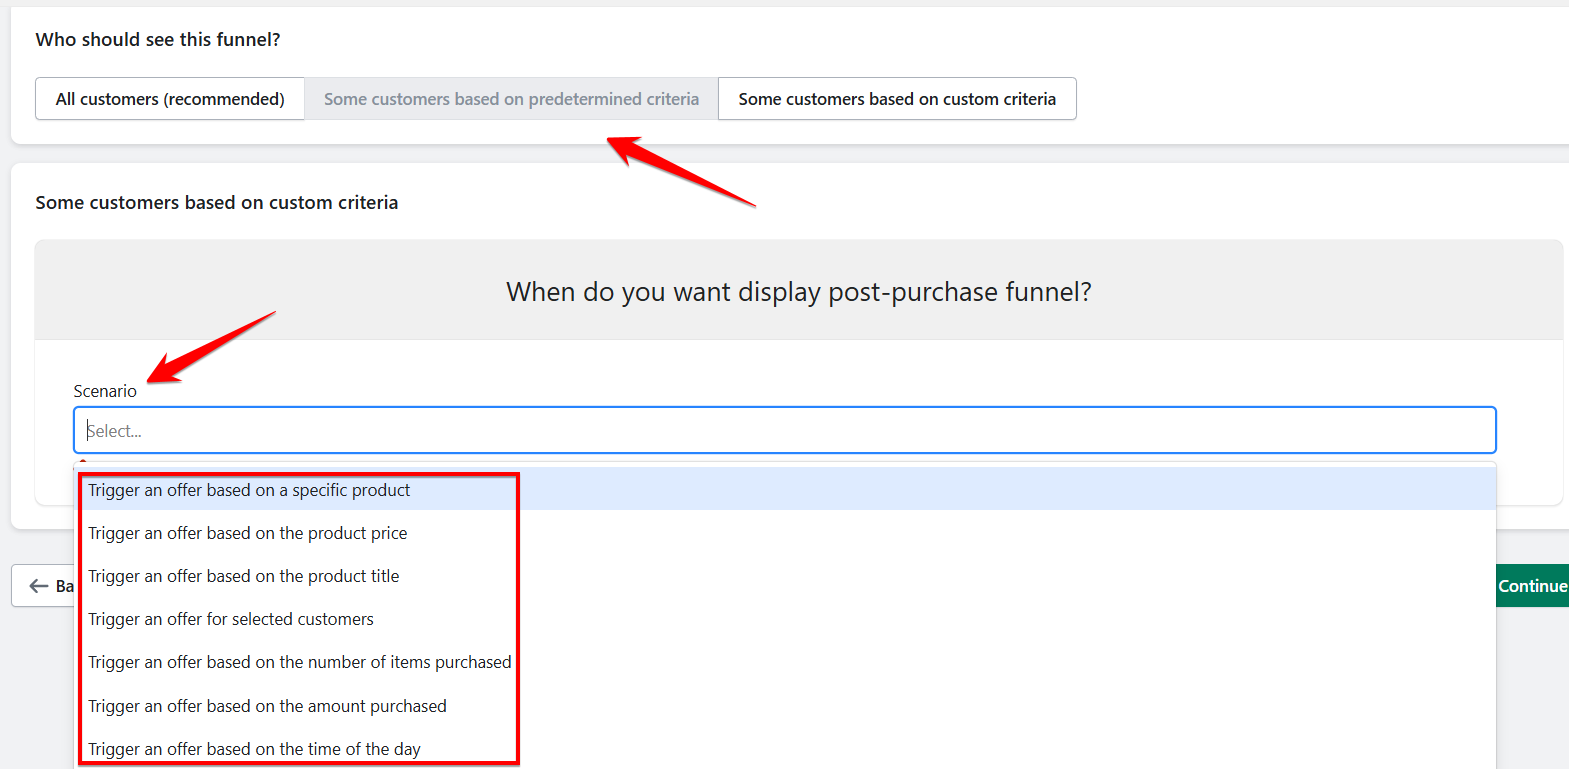Click the back arrow icon

tap(39, 586)
